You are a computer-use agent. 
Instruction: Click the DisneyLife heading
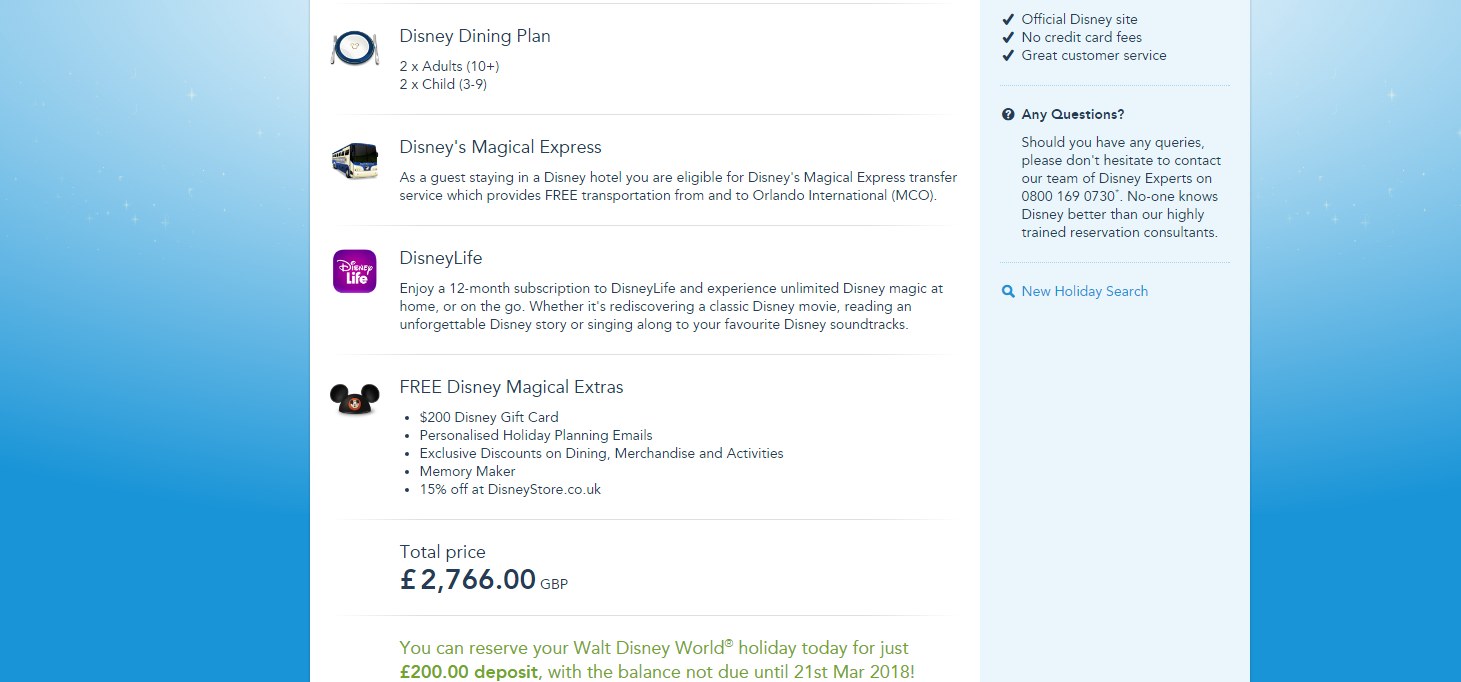point(441,258)
